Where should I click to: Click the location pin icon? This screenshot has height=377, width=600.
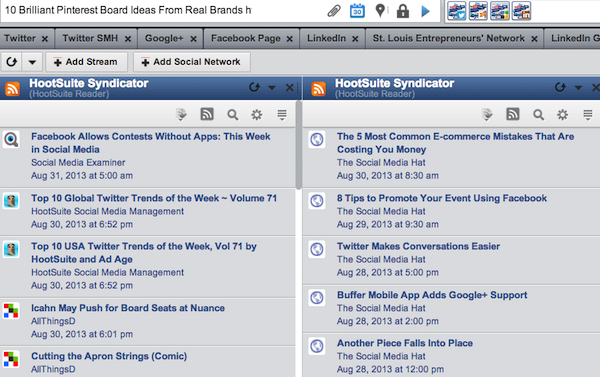coord(380,11)
